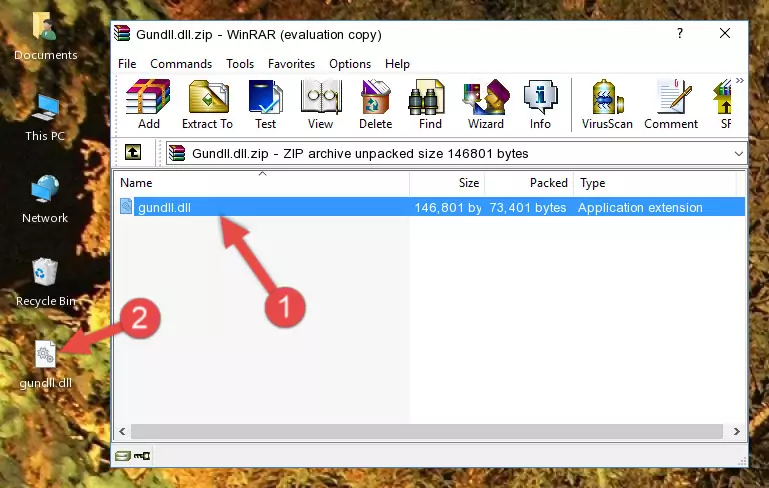The width and height of the screenshot is (769, 488).
Task: Click the Extract To toolbar icon
Action: pos(207,104)
